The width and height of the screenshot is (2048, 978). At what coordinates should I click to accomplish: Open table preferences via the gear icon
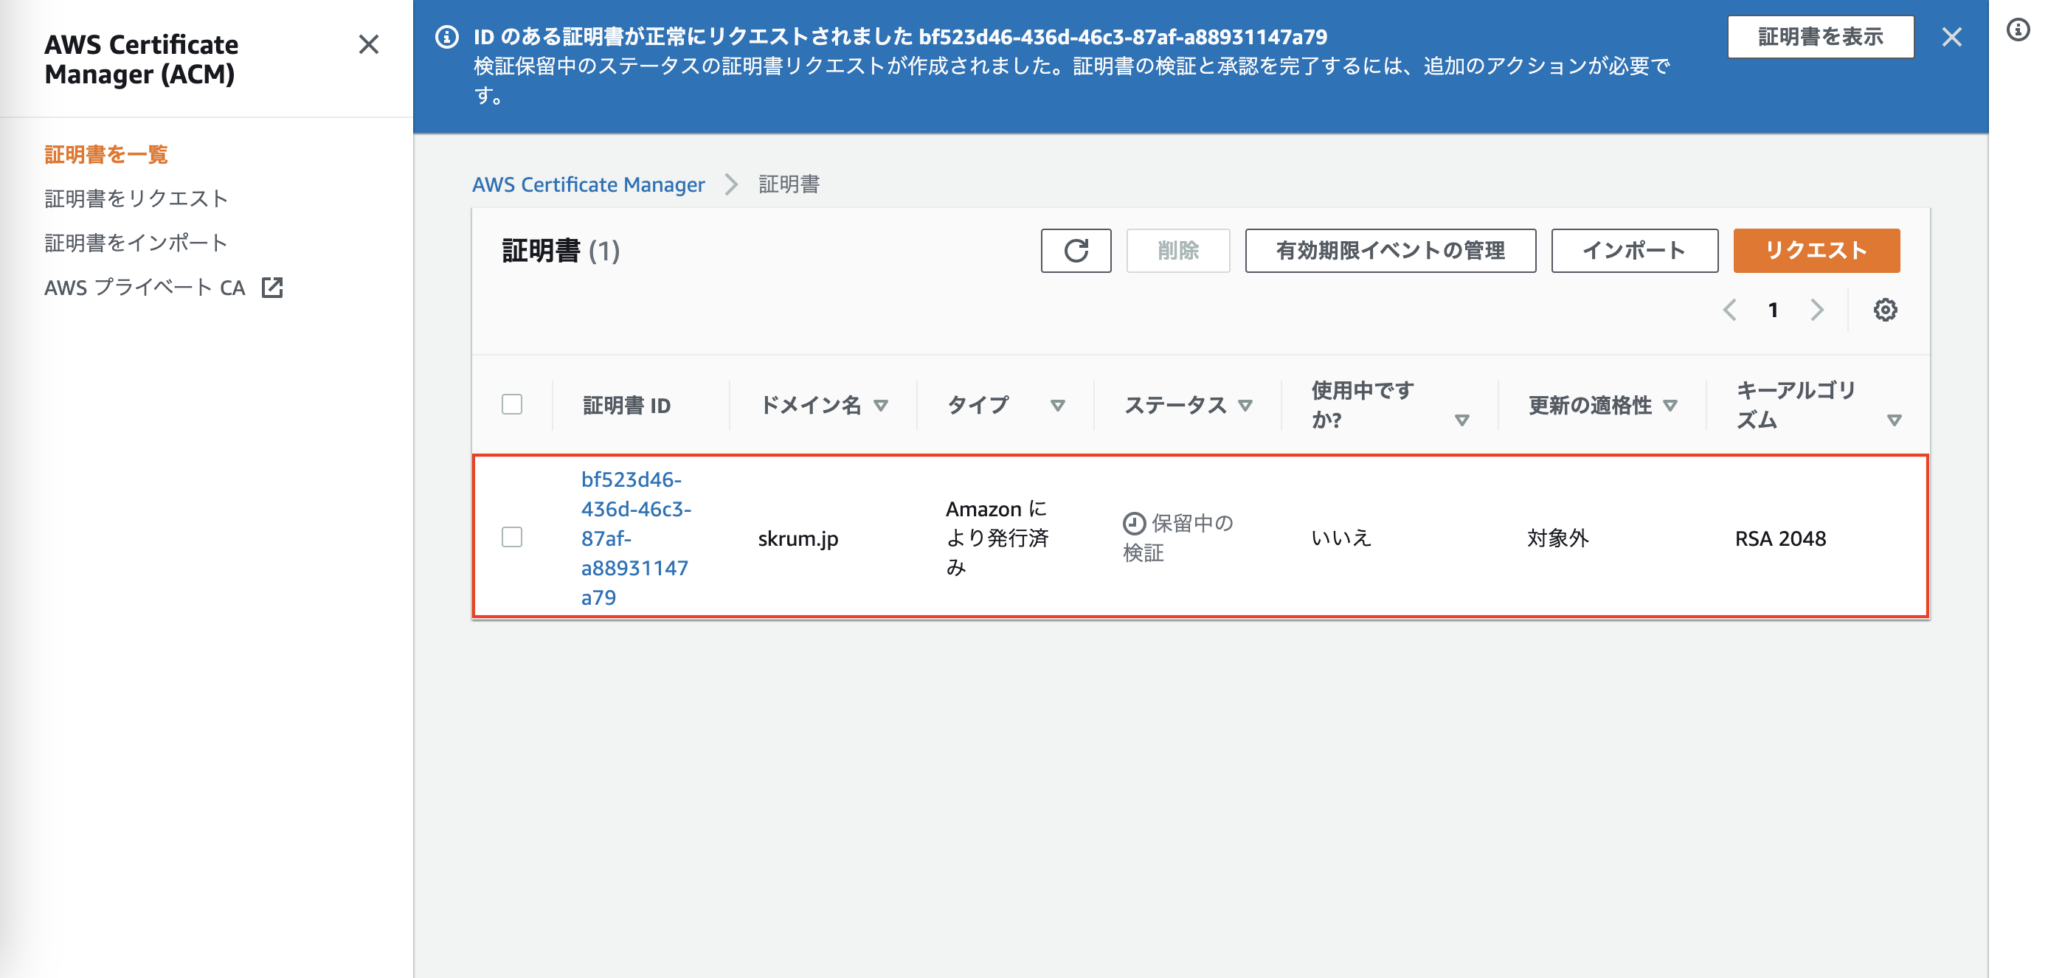coord(1884,310)
